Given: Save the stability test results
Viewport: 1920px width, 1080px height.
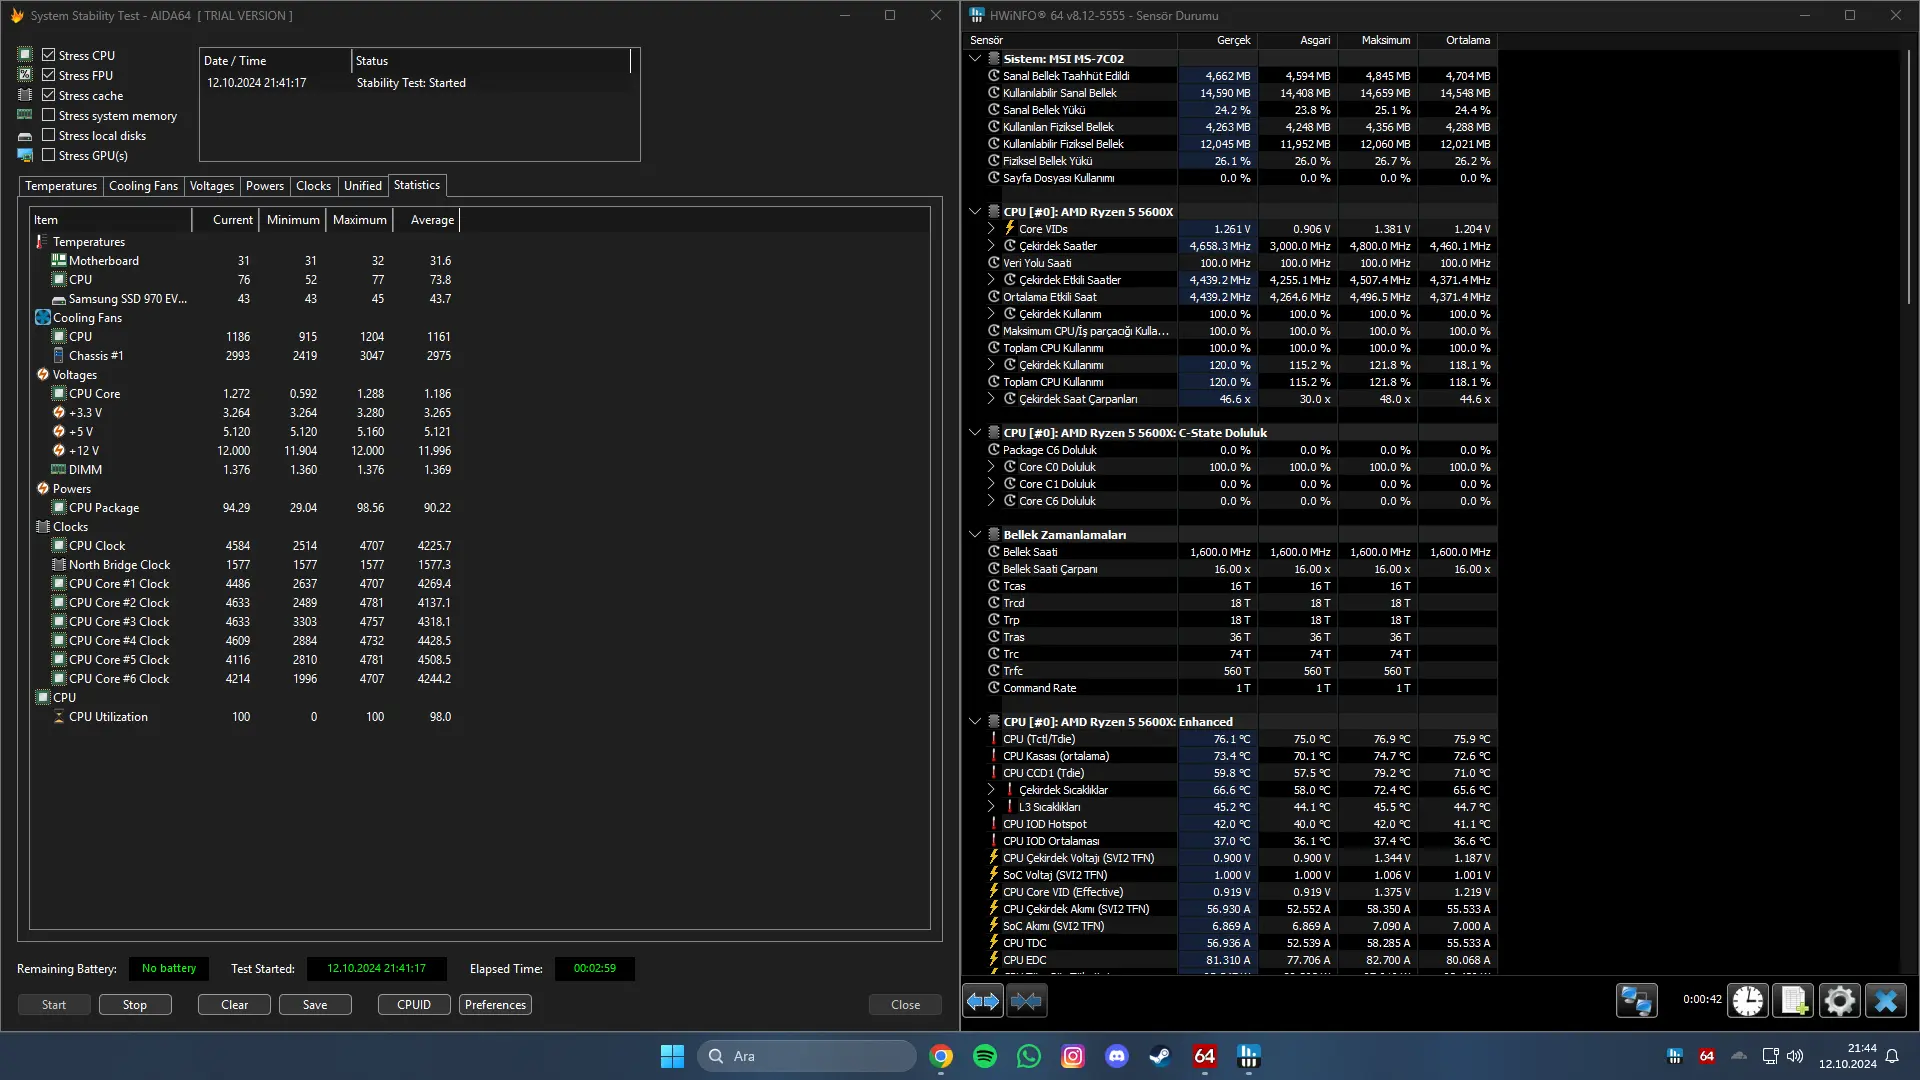Looking at the screenshot, I should [x=315, y=1005].
